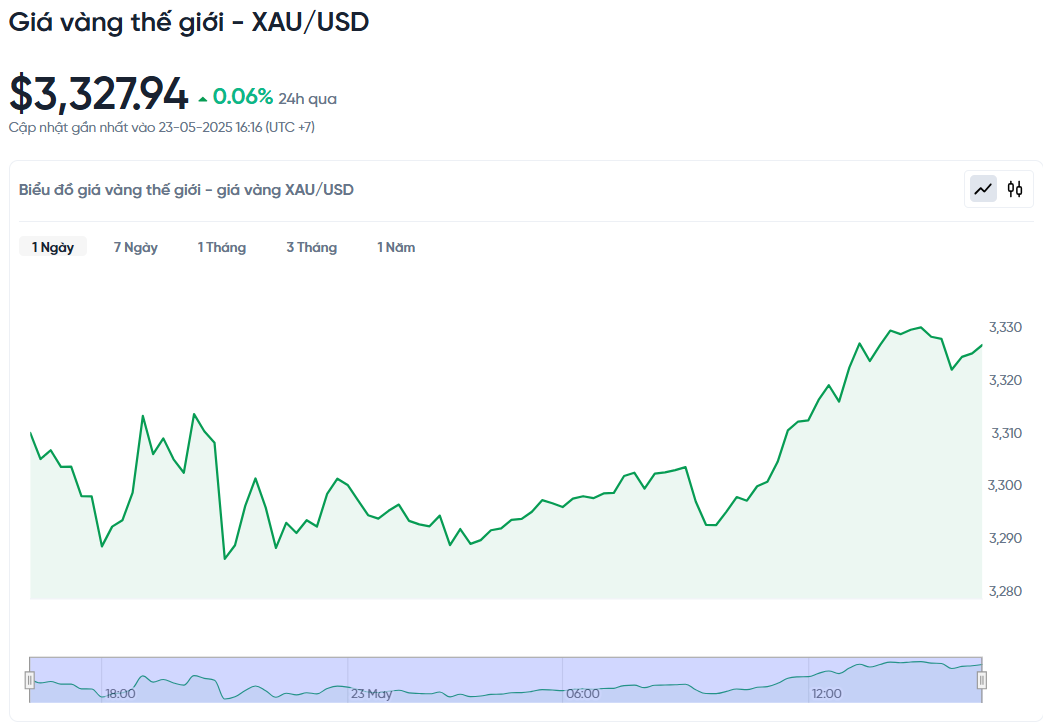Click the 3,330 price axis label
The height and width of the screenshot is (727, 1043).
point(1005,327)
